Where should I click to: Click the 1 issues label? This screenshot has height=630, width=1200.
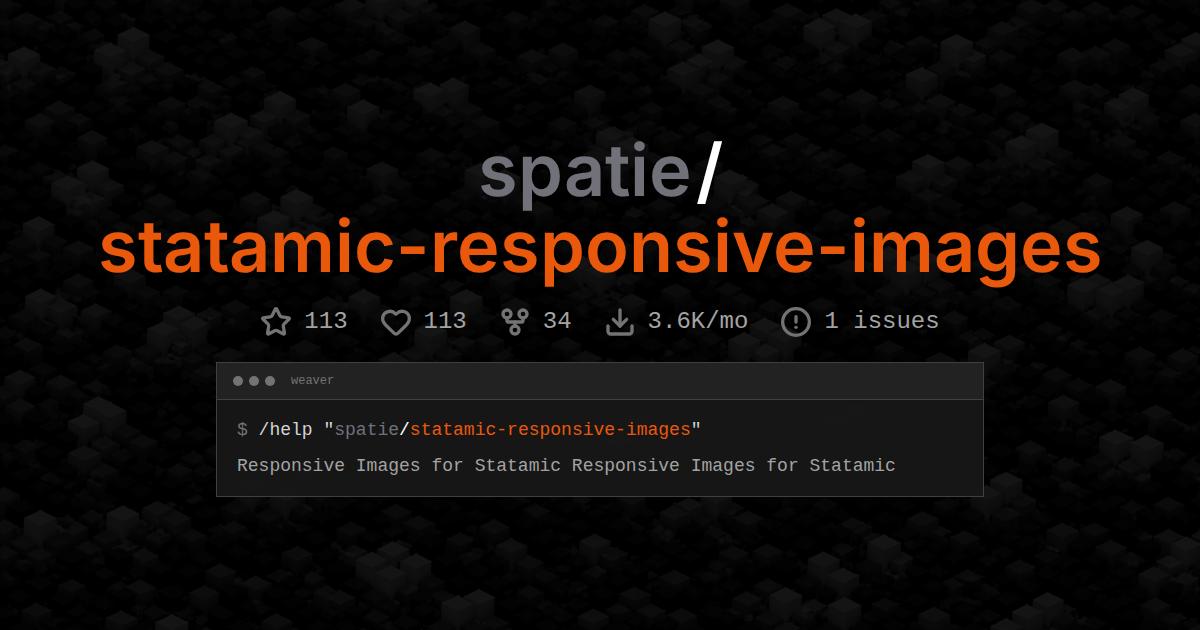pos(880,321)
